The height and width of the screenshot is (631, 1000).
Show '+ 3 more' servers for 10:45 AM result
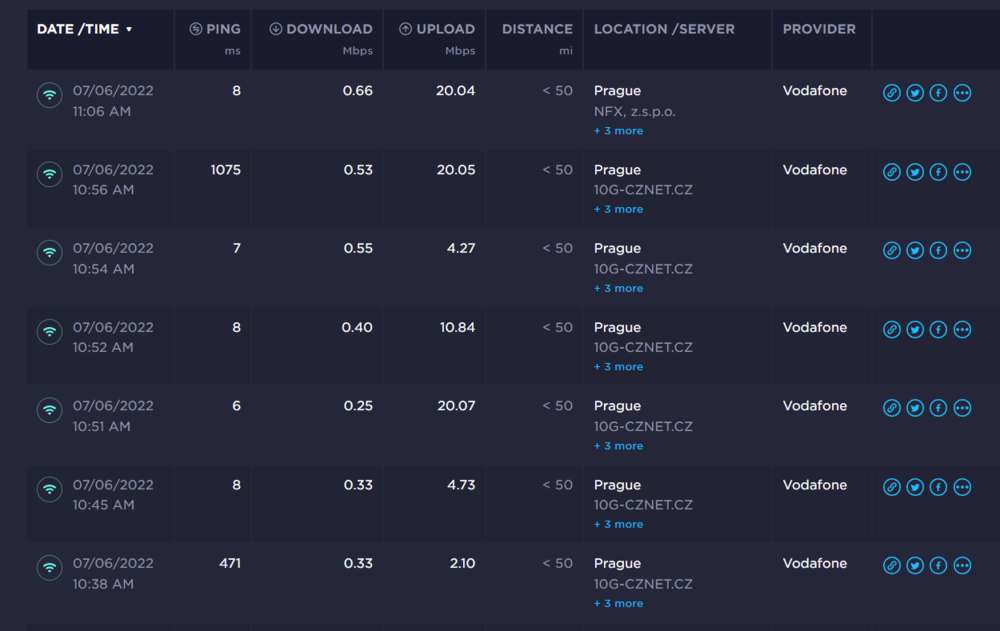618,524
